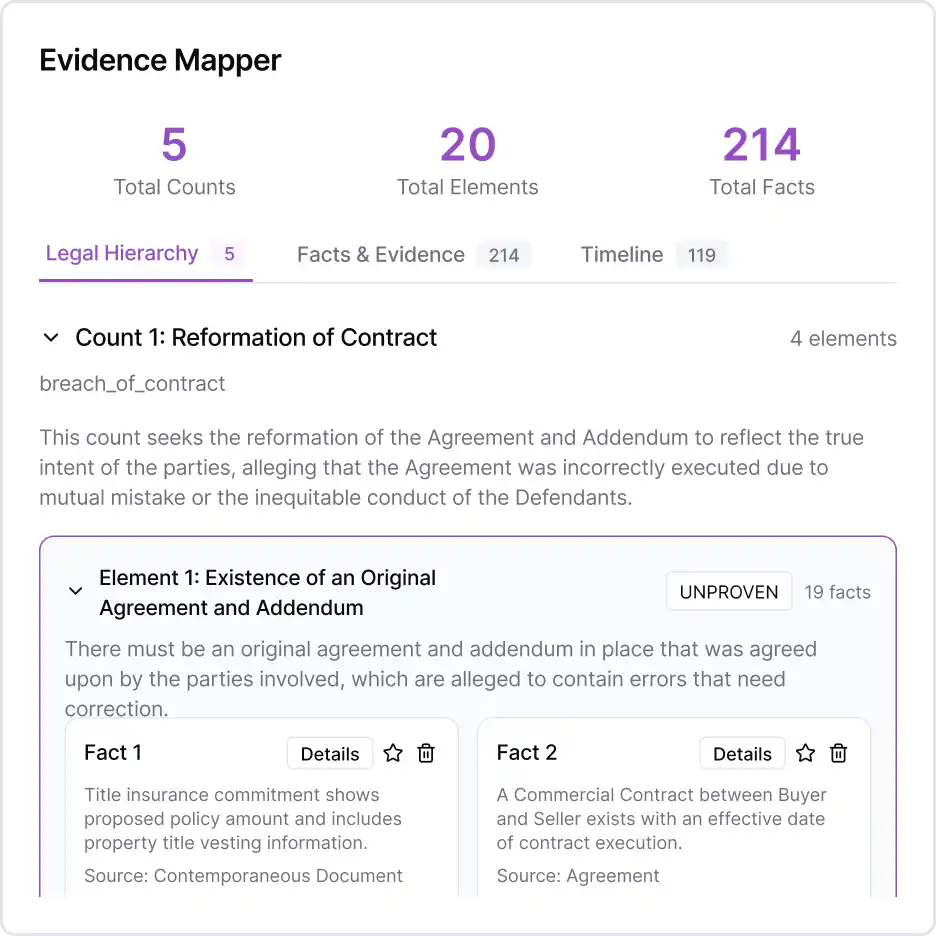Open the Facts & Evidence tab

381,255
